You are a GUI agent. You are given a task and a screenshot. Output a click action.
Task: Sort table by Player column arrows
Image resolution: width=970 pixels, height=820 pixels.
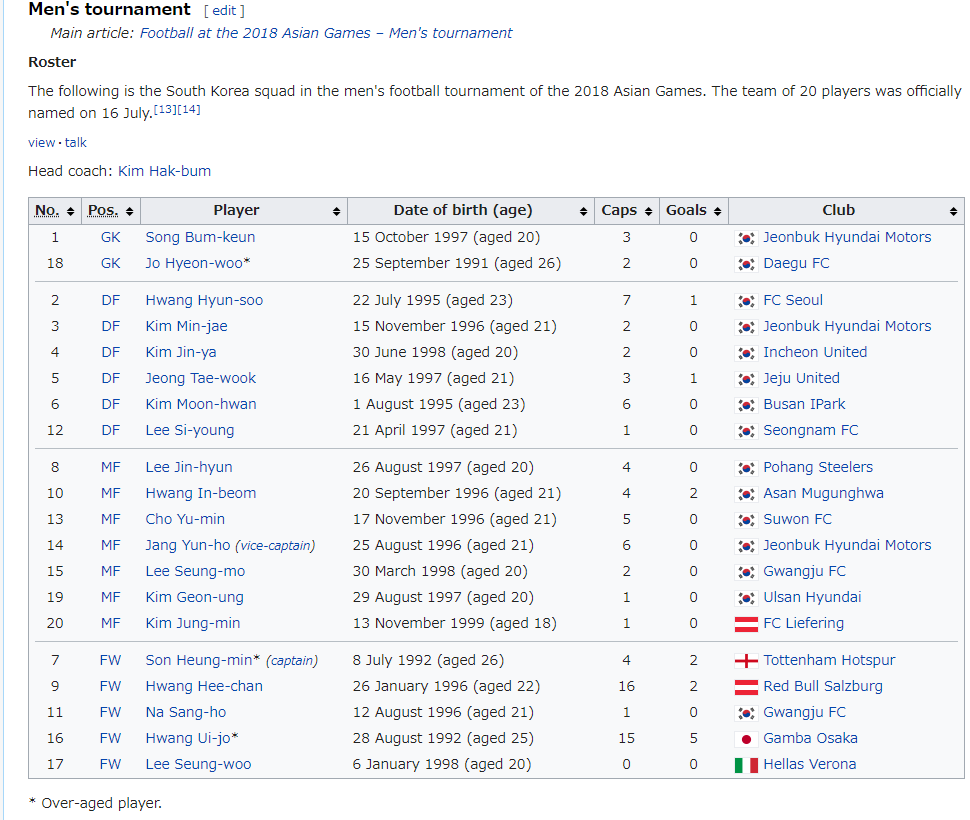[337, 211]
